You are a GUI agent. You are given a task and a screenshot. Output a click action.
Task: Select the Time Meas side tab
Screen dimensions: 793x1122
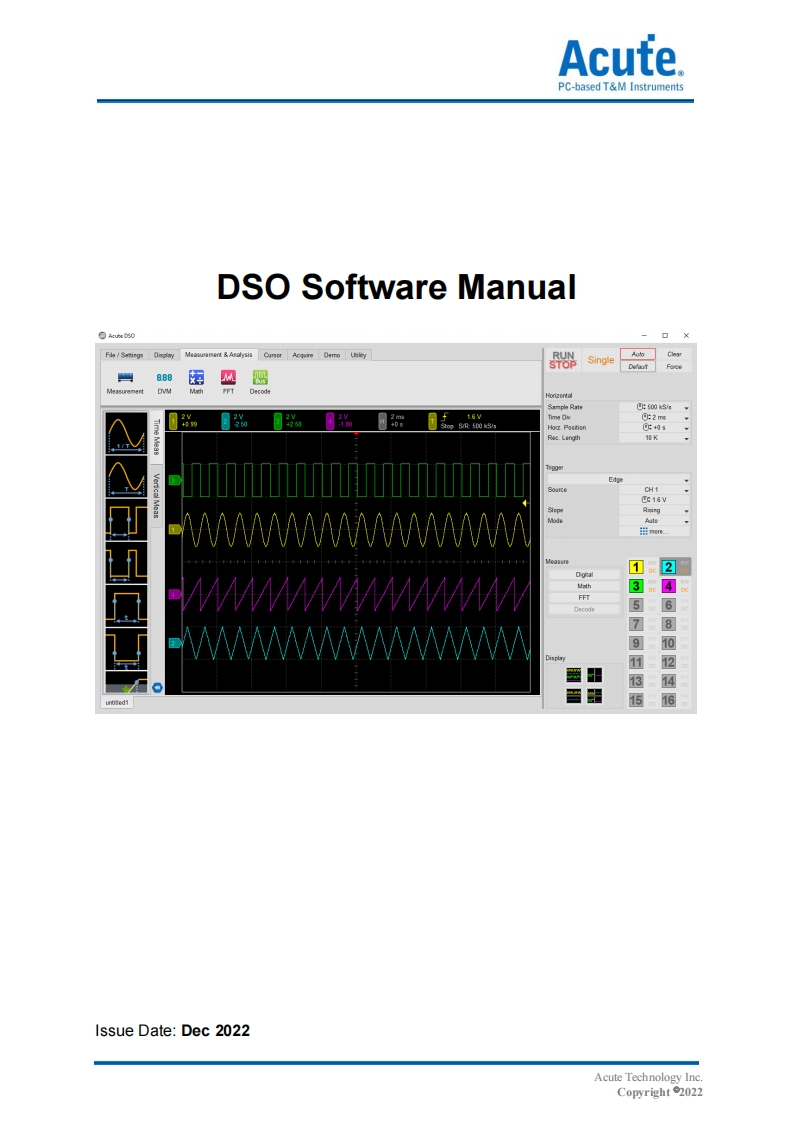156,436
